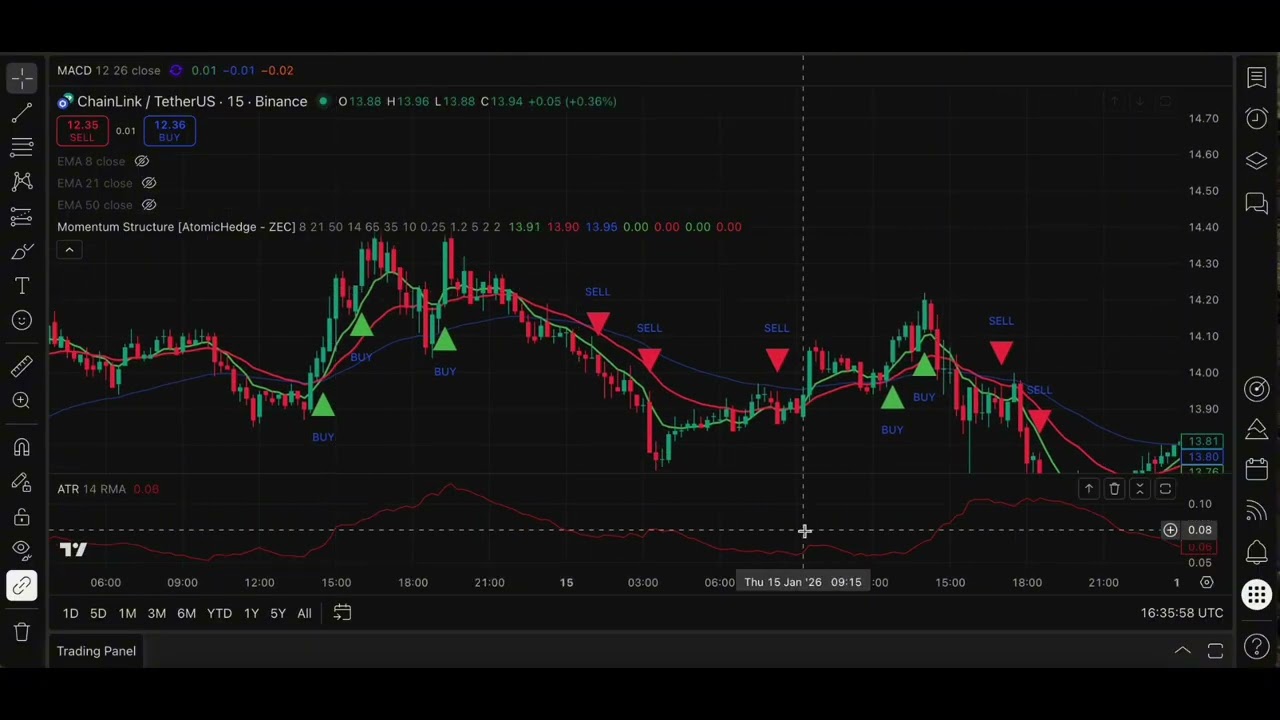
Task: Select the 1Y date range
Action: tap(251, 613)
